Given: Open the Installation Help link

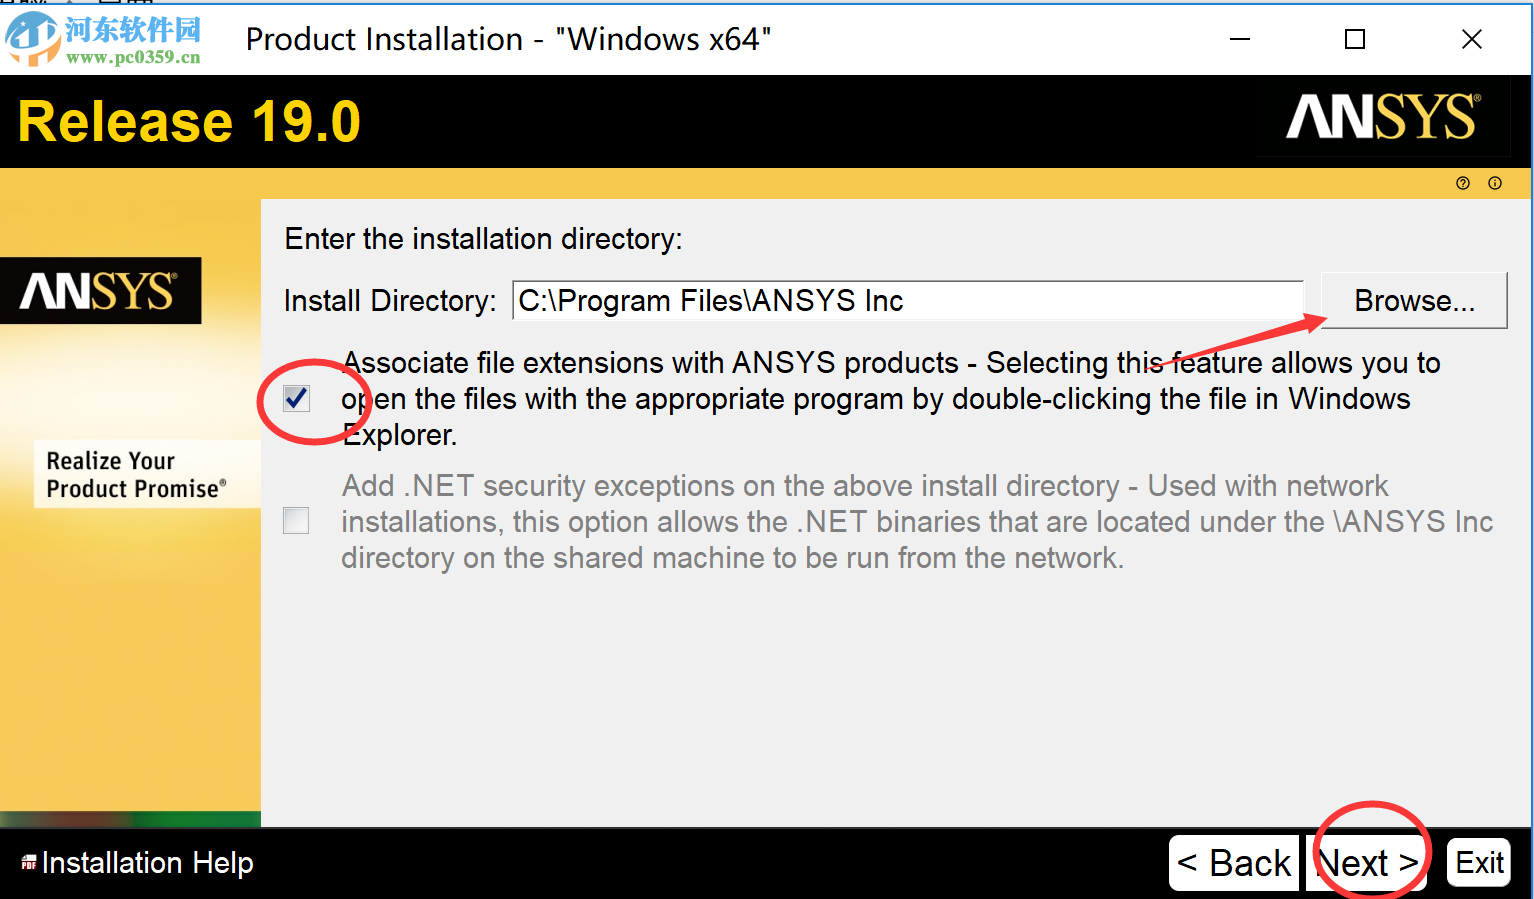Looking at the screenshot, I should 147,863.
